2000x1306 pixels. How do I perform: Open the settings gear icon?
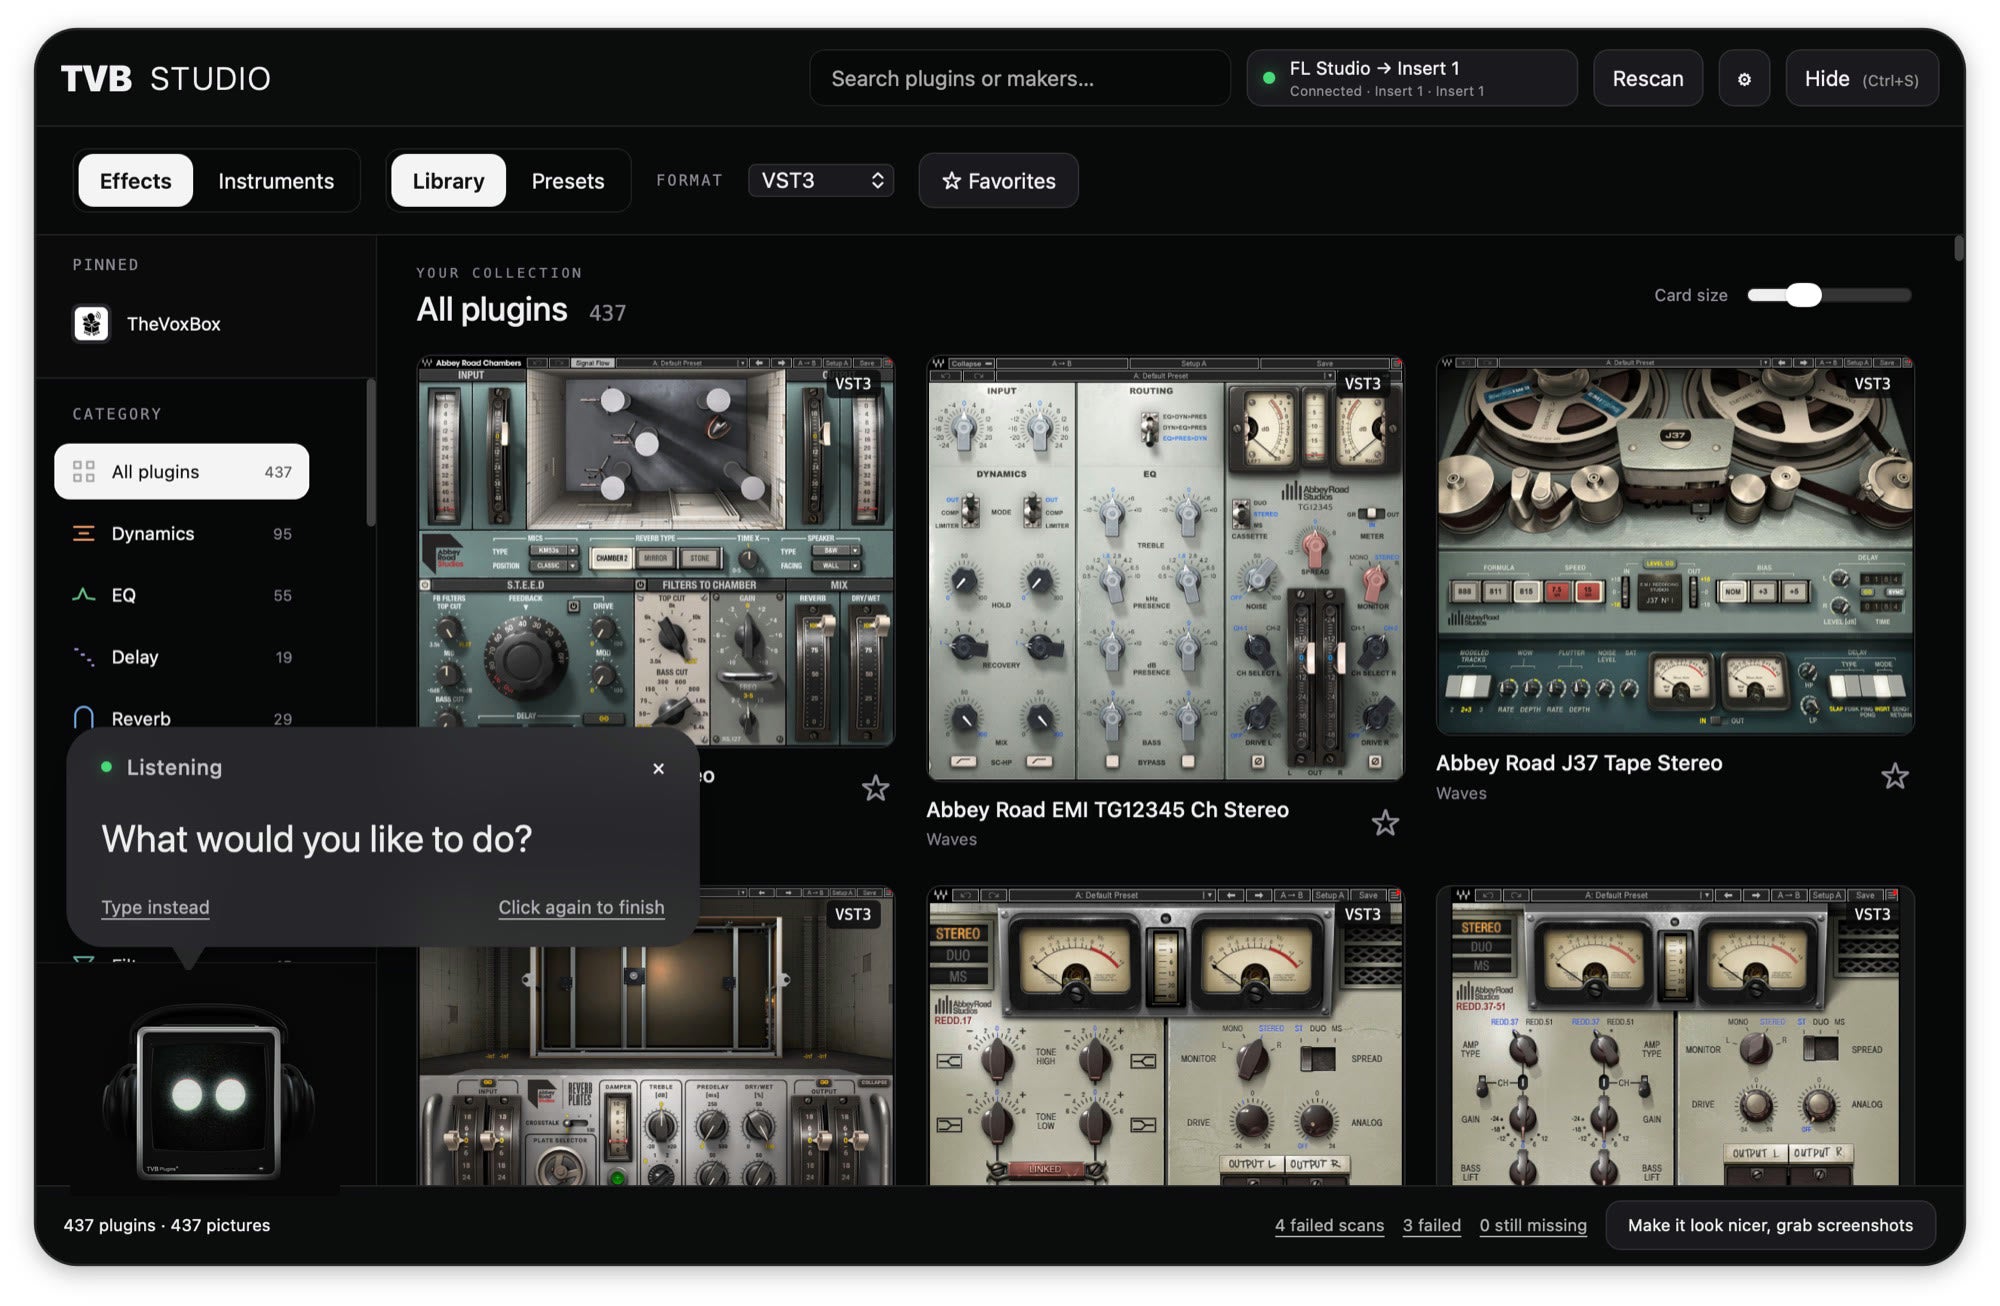click(x=1744, y=79)
